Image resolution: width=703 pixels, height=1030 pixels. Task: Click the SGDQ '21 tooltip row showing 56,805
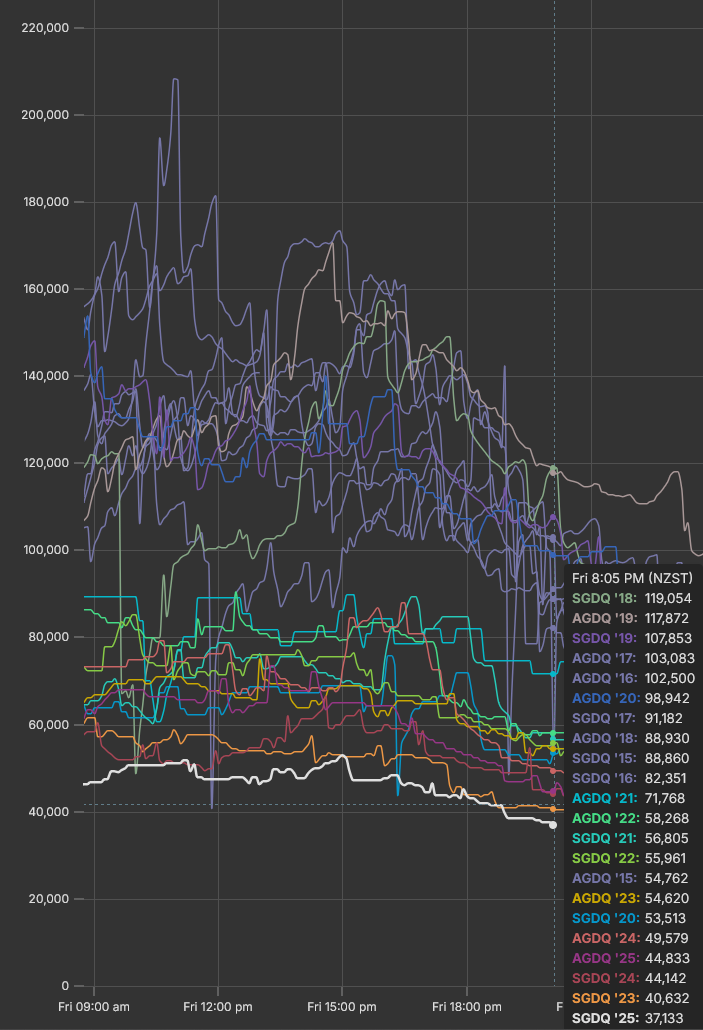click(629, 839)
